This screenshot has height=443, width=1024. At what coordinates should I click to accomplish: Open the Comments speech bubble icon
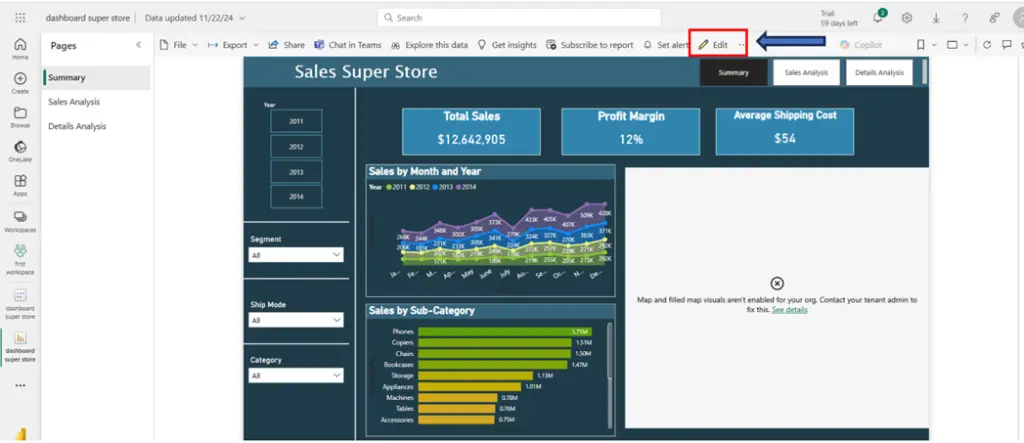pos(1007,45)
